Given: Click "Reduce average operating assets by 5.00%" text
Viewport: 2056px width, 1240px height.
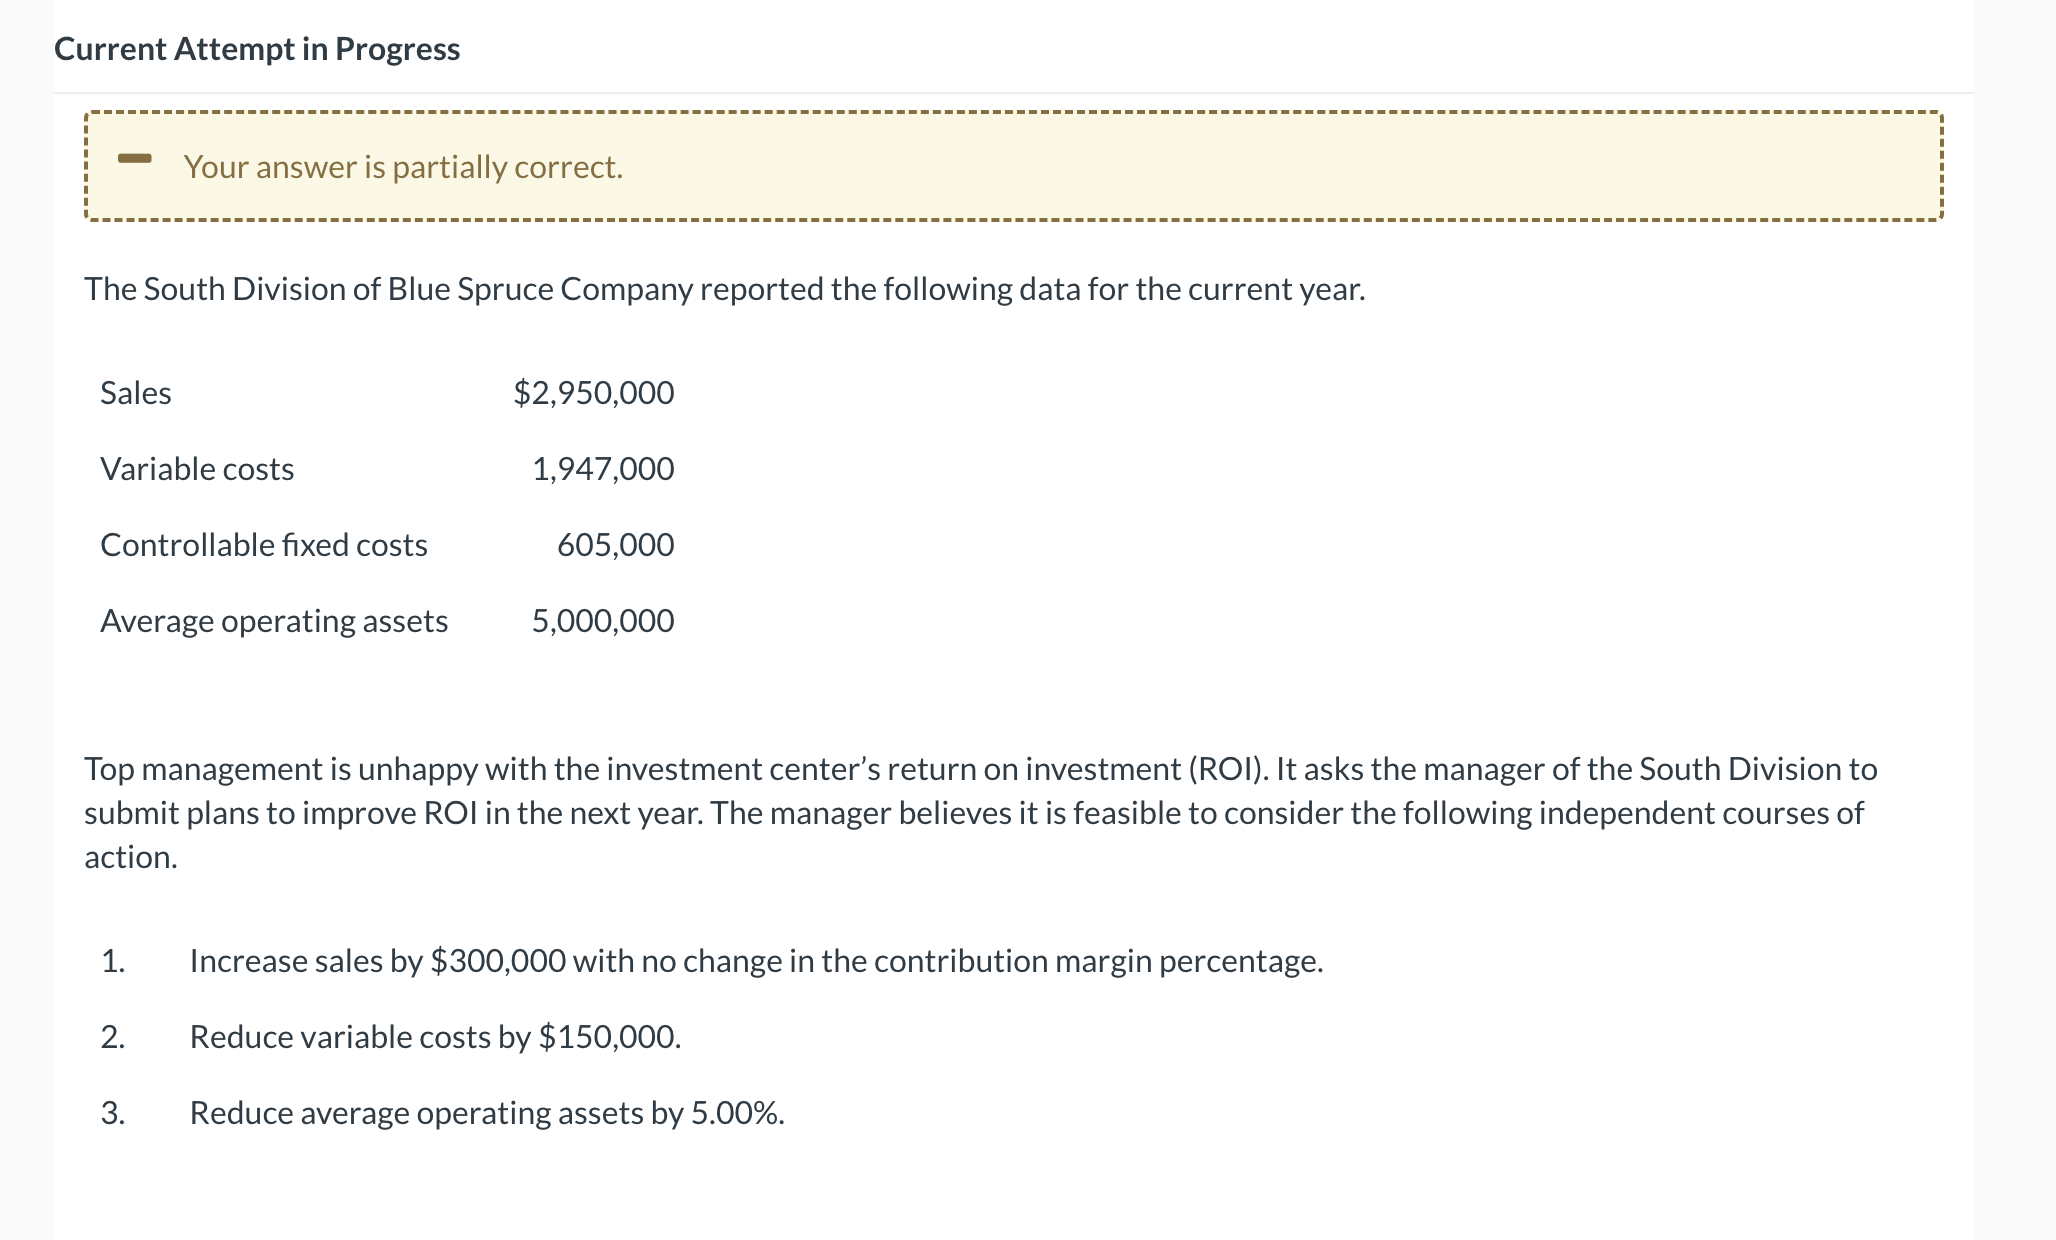Looking at the screenshot, I should pos(487,1113).
